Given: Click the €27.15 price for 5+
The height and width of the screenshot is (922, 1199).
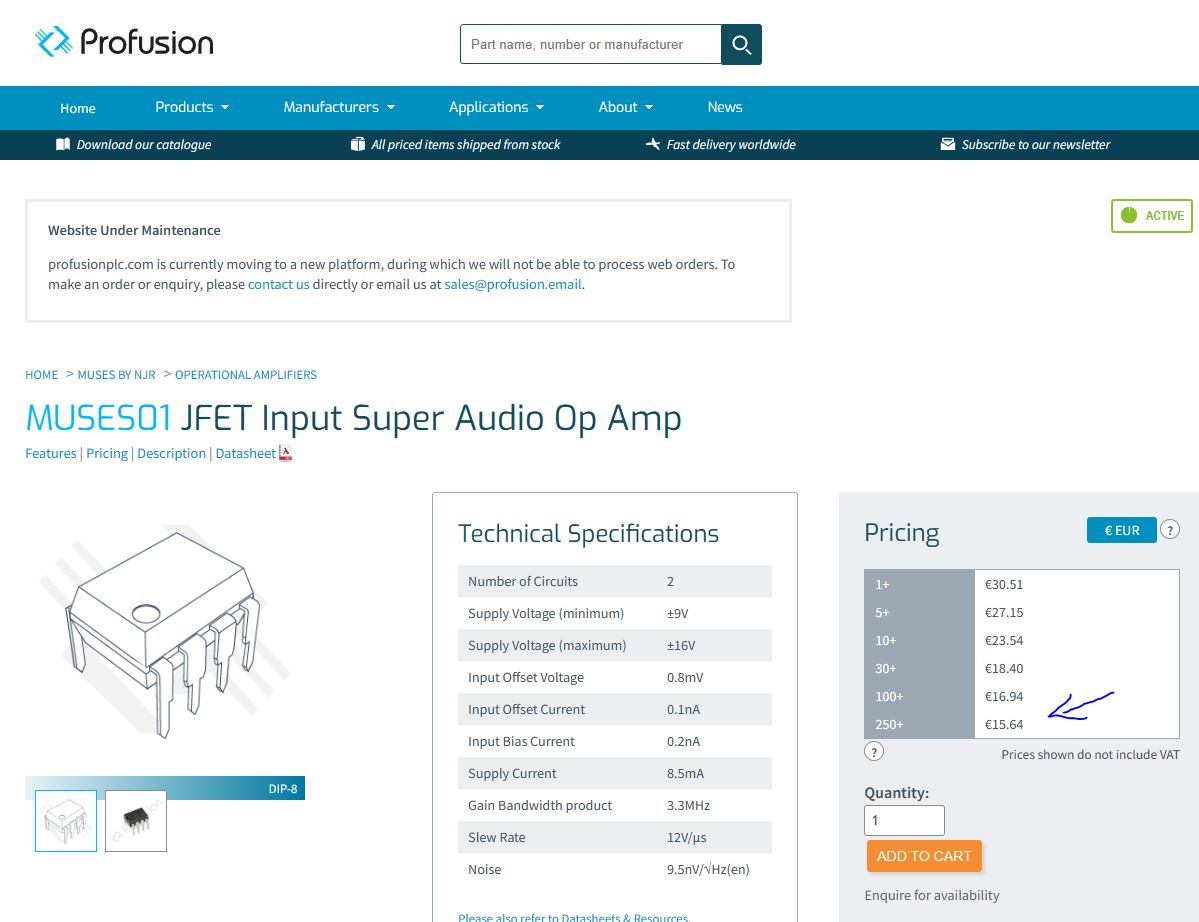Looking at the screenshot, I should pos(1003,612).
